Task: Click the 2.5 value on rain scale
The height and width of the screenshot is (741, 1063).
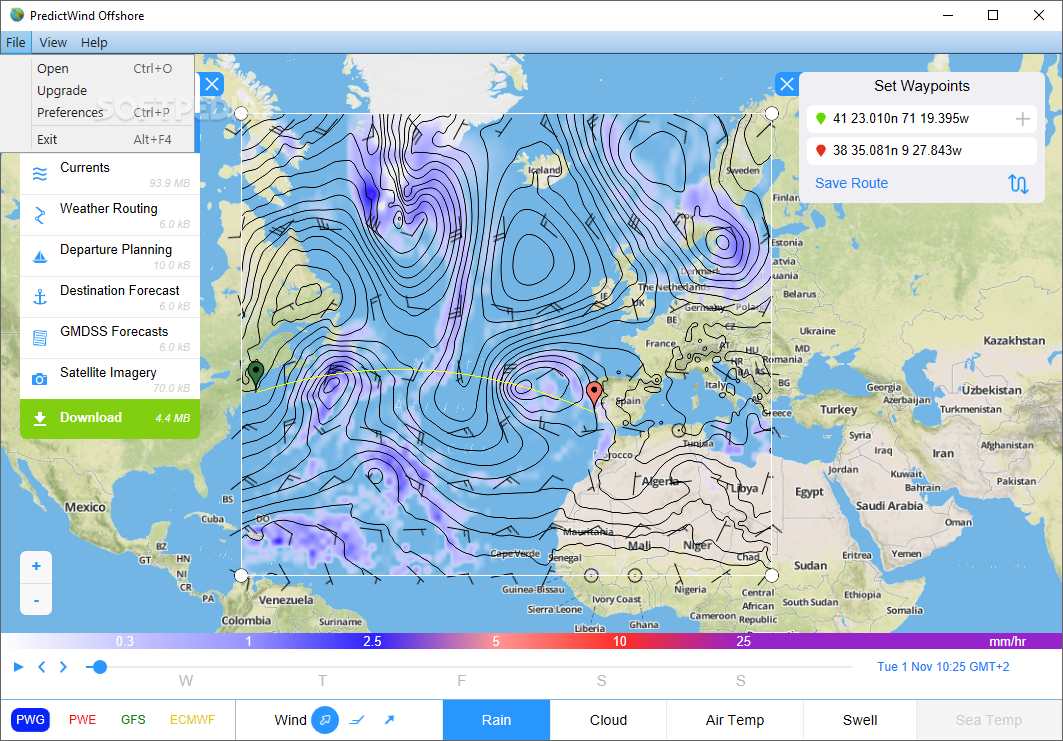Action: pos(372,641)
